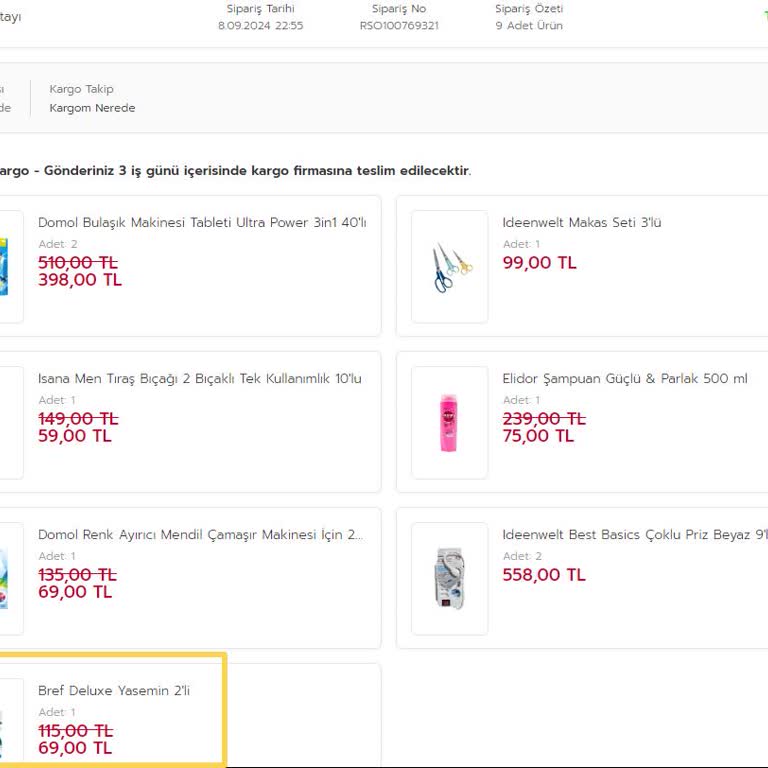Open Domol Bulaşık Makinesi Tableti Ultra Power title
The image size is (768, 768).
[x=202, y=222]
